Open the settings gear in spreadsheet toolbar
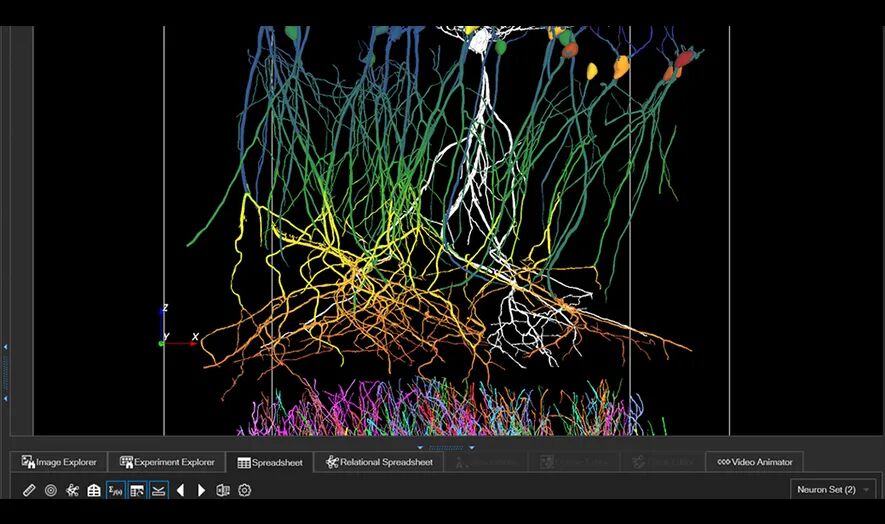Viewport: 885px width, 524px height. coord(244,490)
